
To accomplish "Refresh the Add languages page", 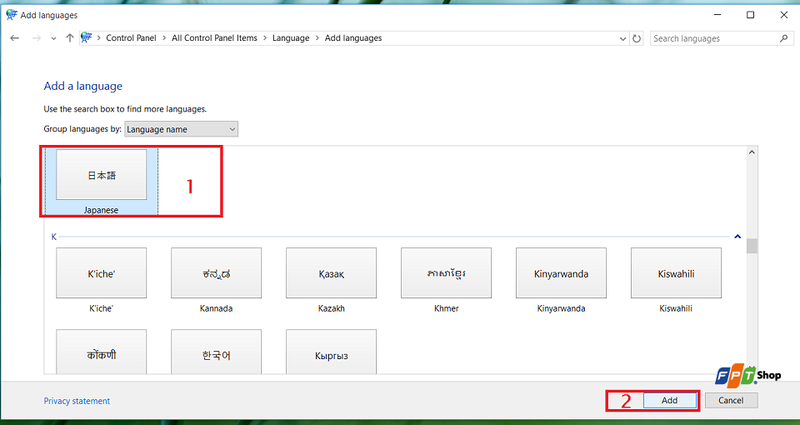I will pos(637,38).
